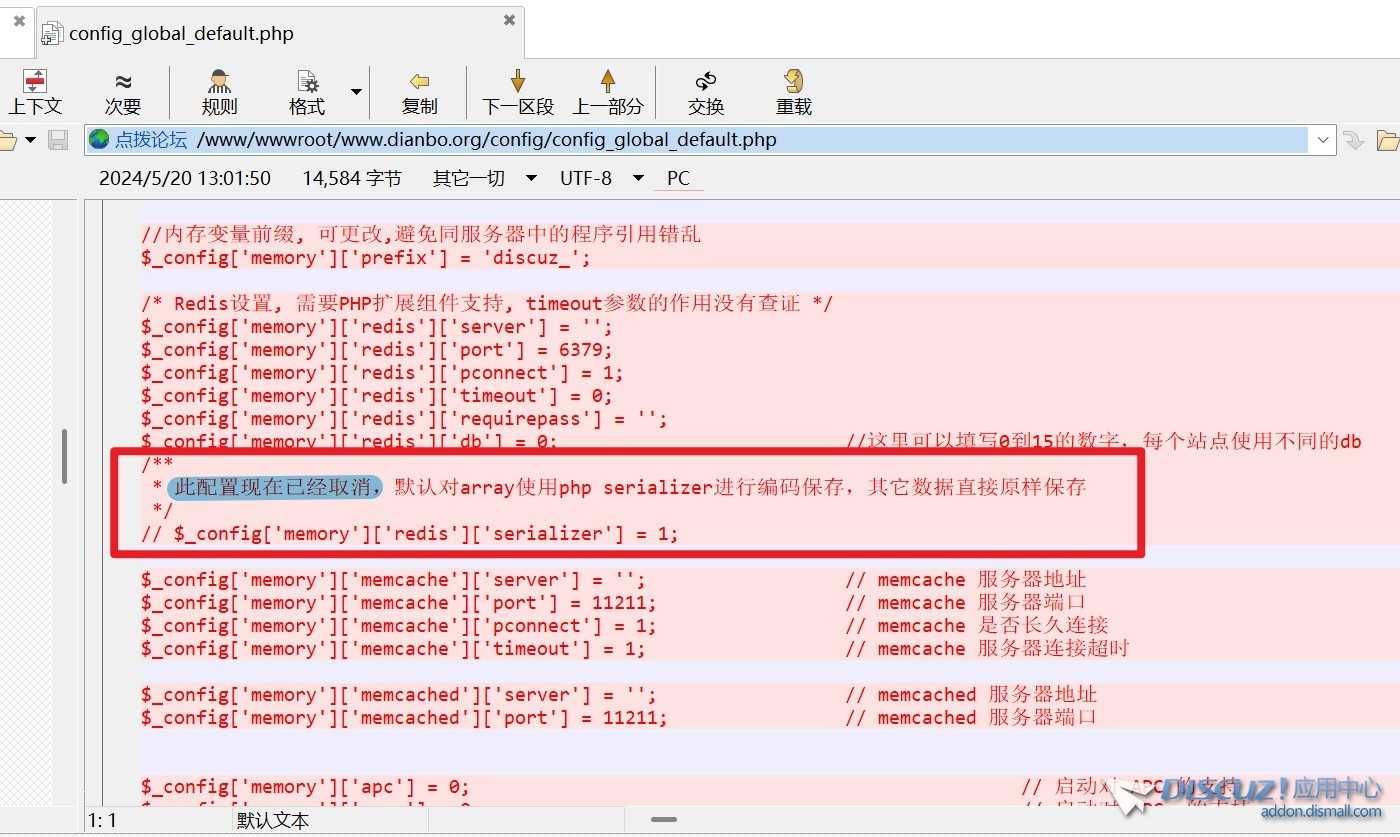
Task: Click the 2024/5/20 13:01:50 timestamp
Action: (185, 178)
